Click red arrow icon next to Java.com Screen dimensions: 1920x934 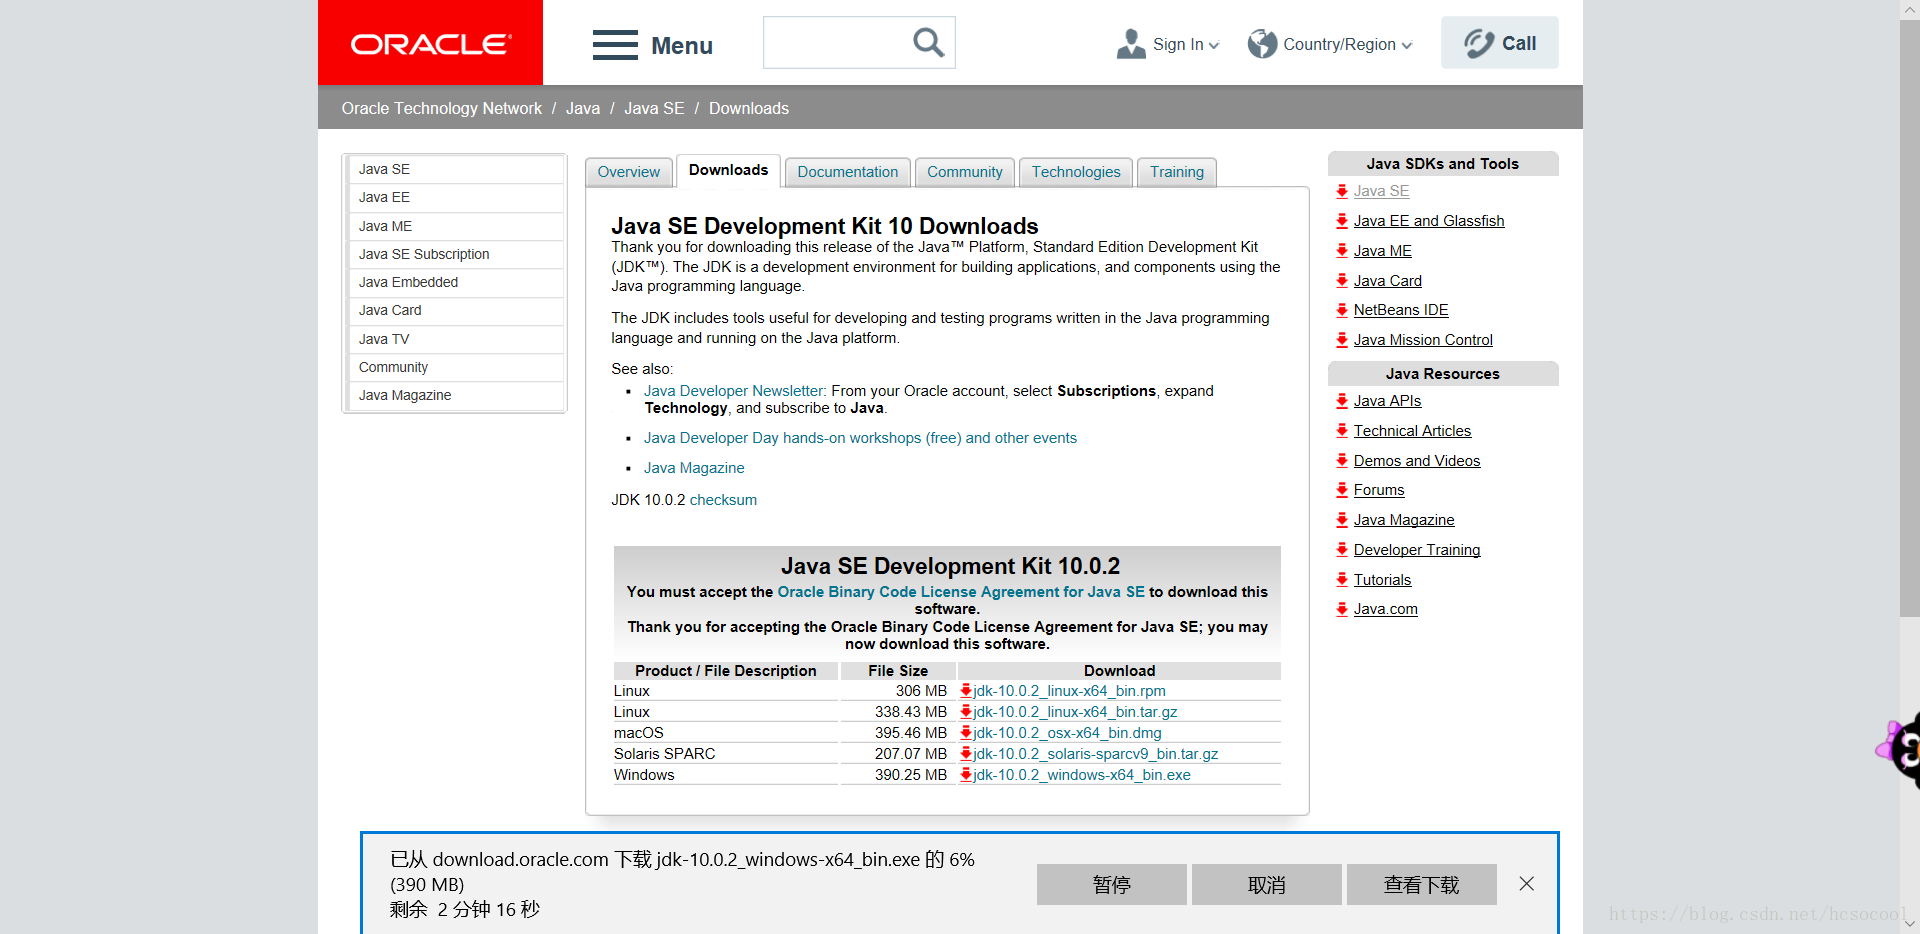pos(1342,609)
